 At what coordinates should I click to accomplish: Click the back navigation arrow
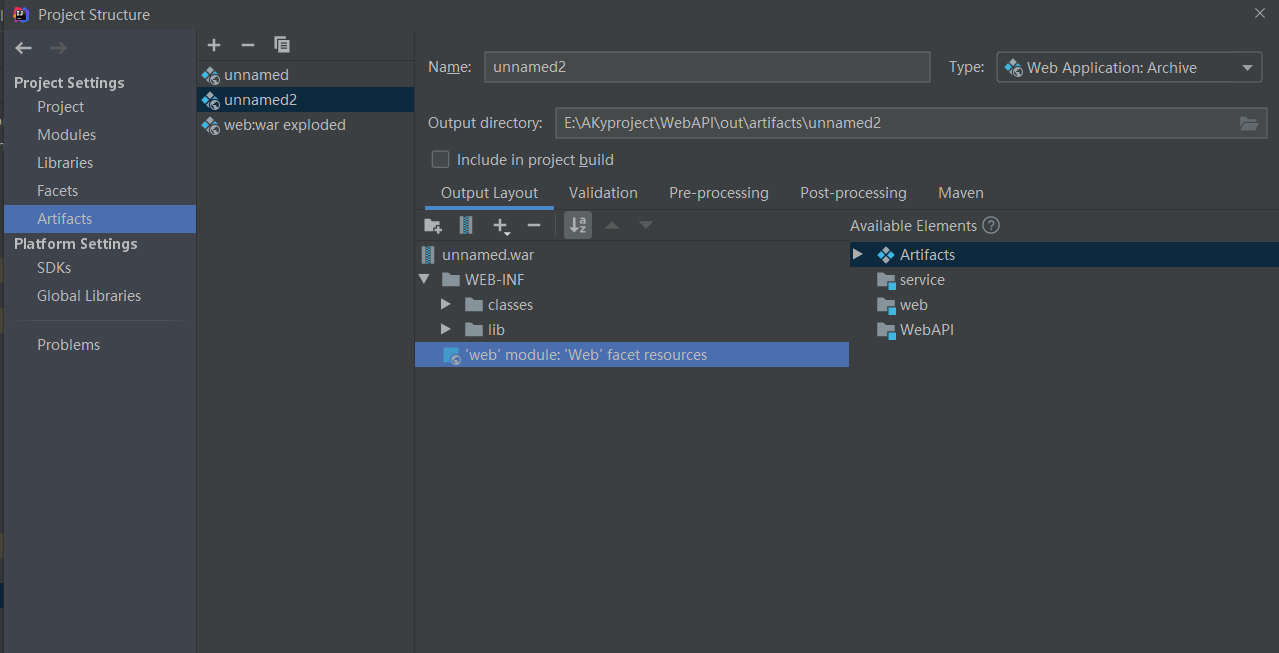point(24,48)
